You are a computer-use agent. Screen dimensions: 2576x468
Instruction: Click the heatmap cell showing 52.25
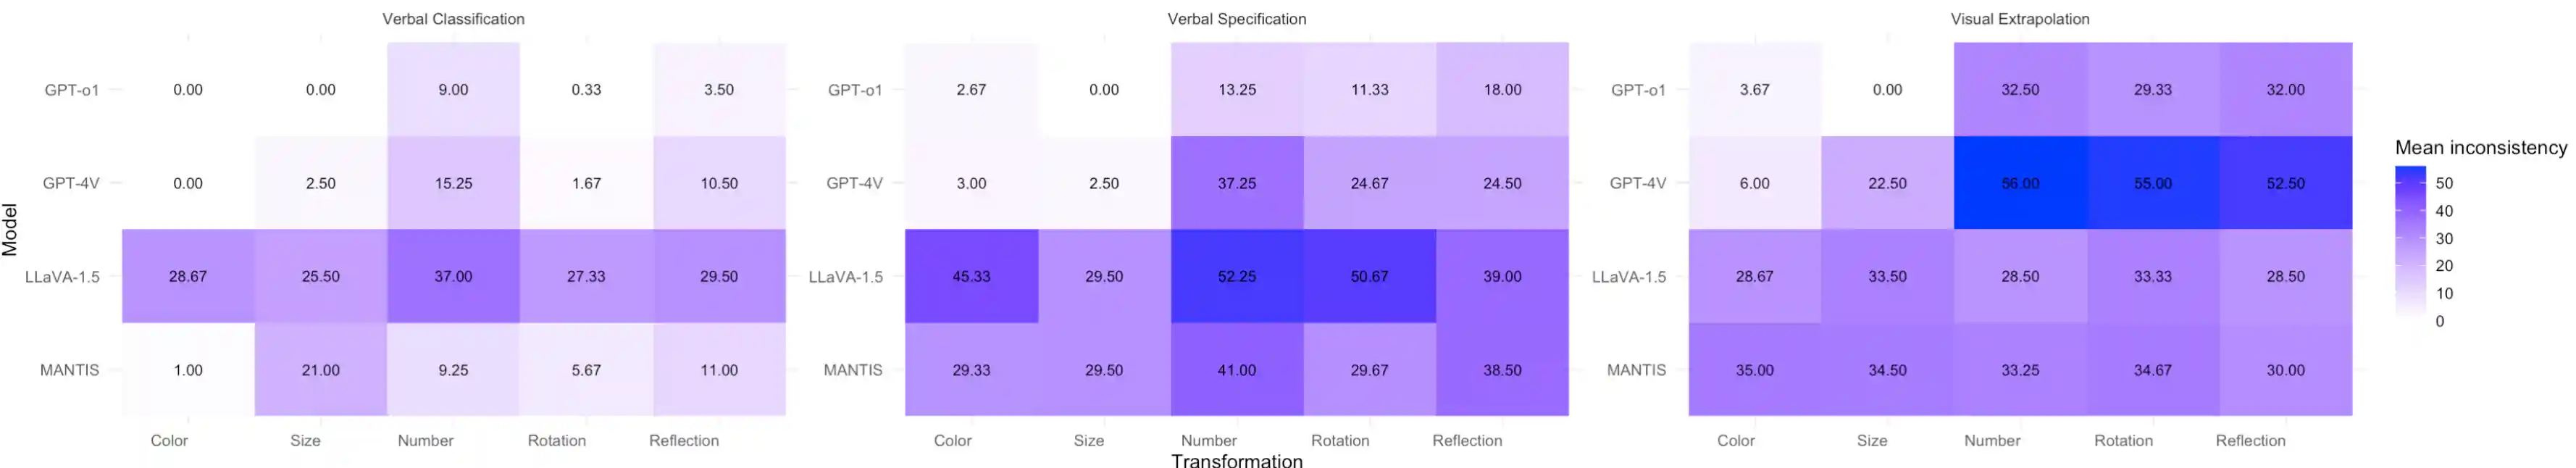pyautogui.click(x=1236, y=276)
